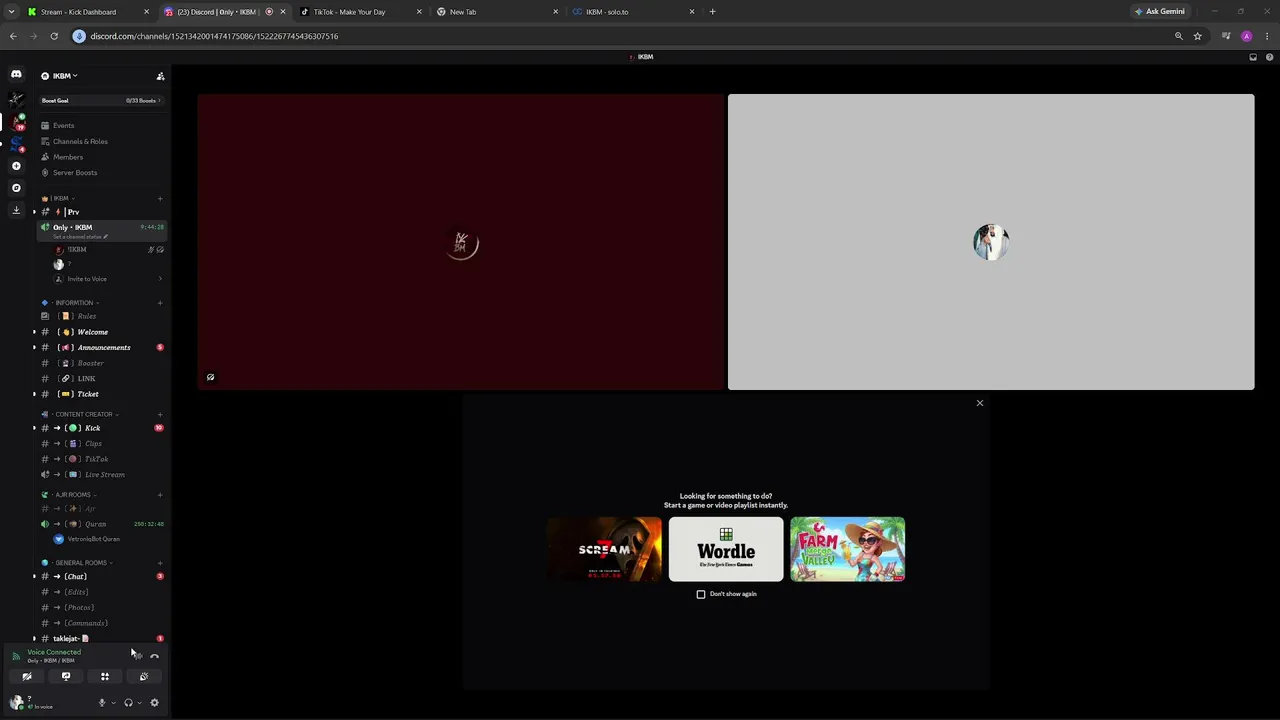Viewport: 1280px width, 720px height.
Task: Open the Announcements channel
Action: pyautogui.click(x=100, y=348)
